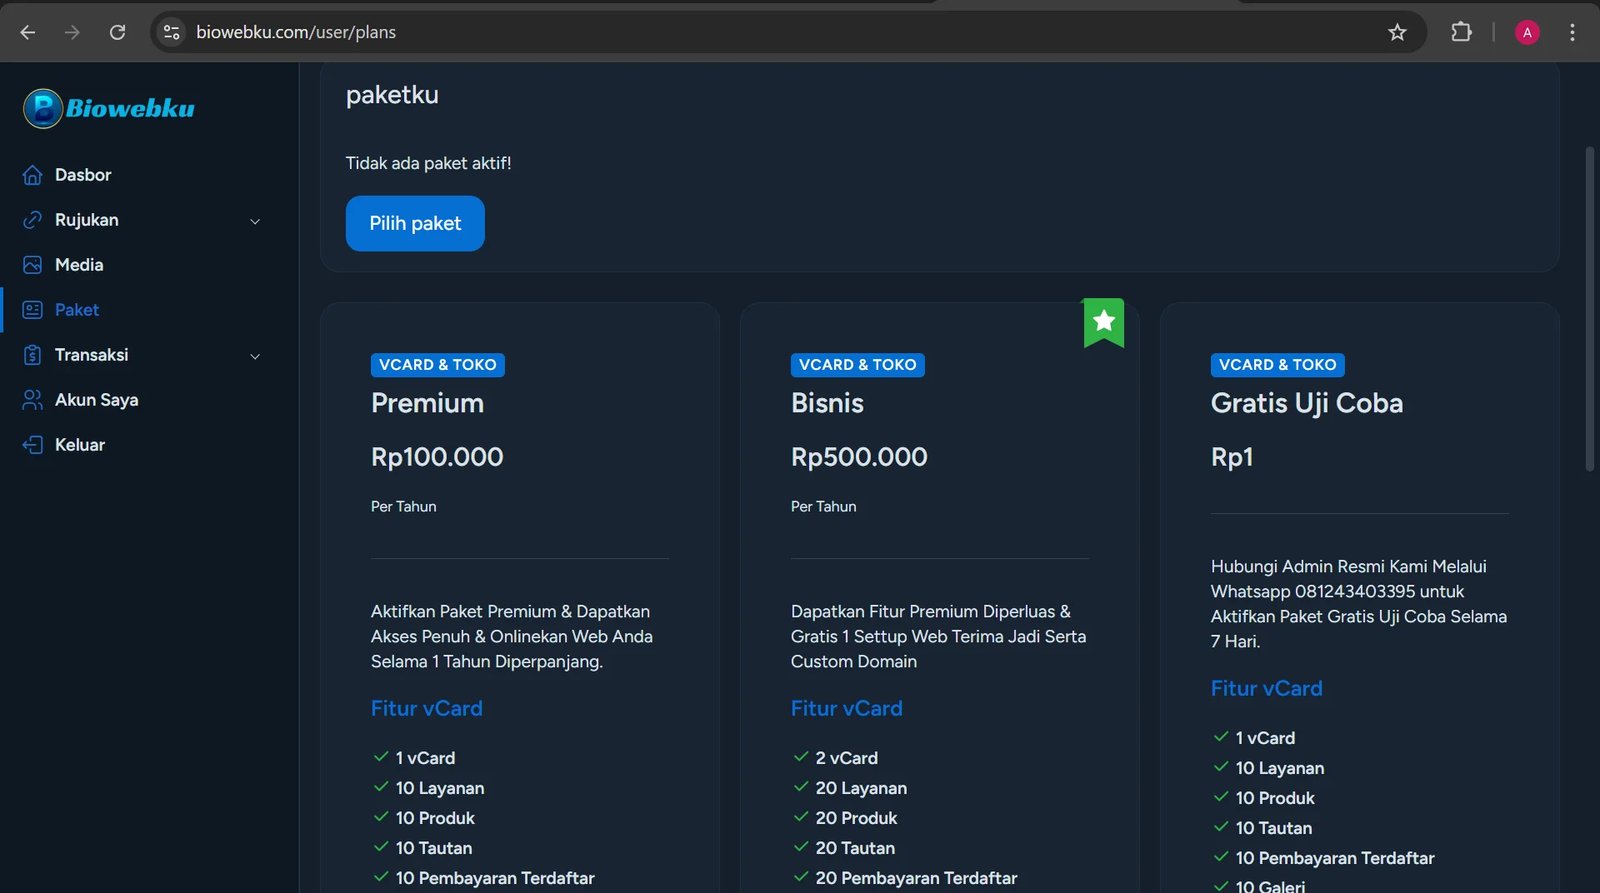Screen dimensions: 1600x893
Task: Click Keluar to log out
Action: tap(80, 445)
